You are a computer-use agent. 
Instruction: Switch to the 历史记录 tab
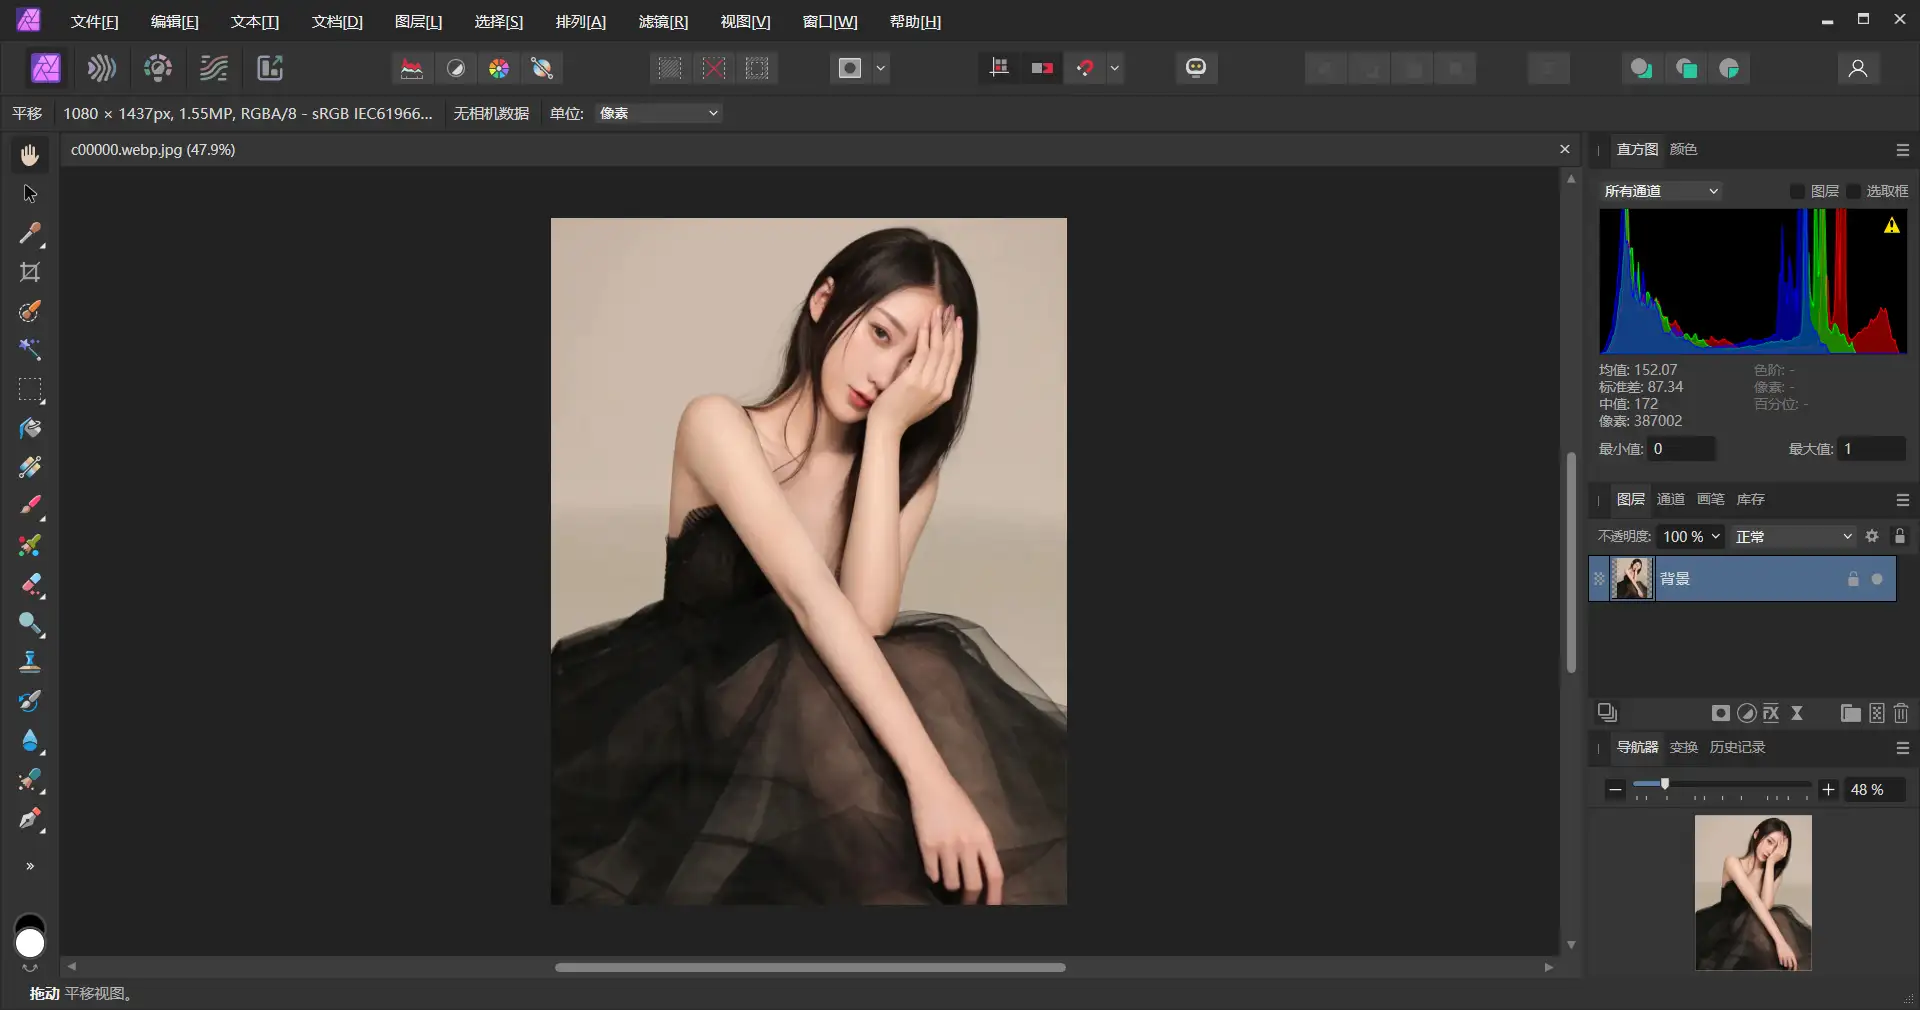1738,746
